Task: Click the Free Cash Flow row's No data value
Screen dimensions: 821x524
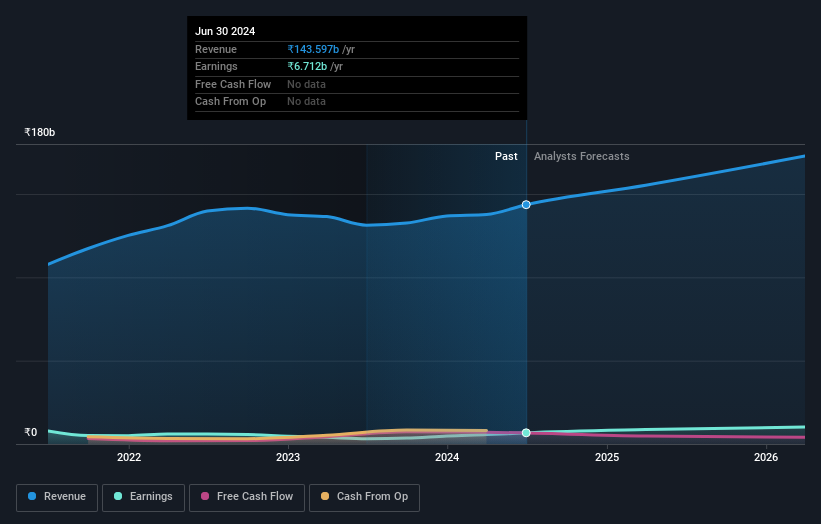Action: point(306,84)
